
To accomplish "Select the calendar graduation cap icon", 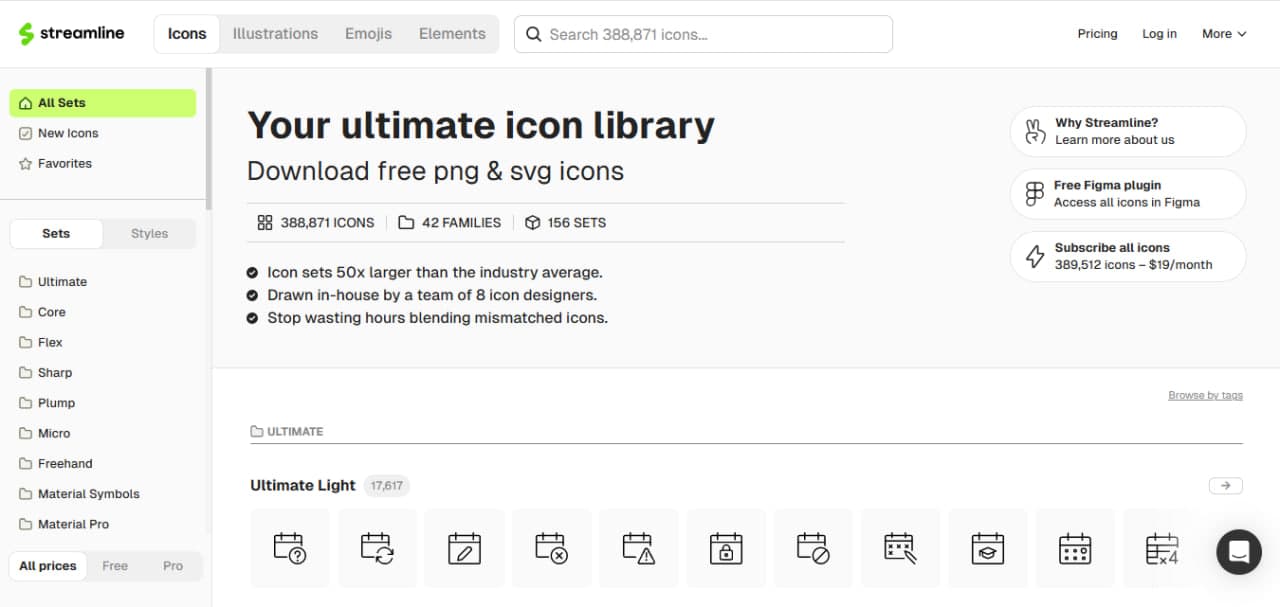I will [988, 548].
